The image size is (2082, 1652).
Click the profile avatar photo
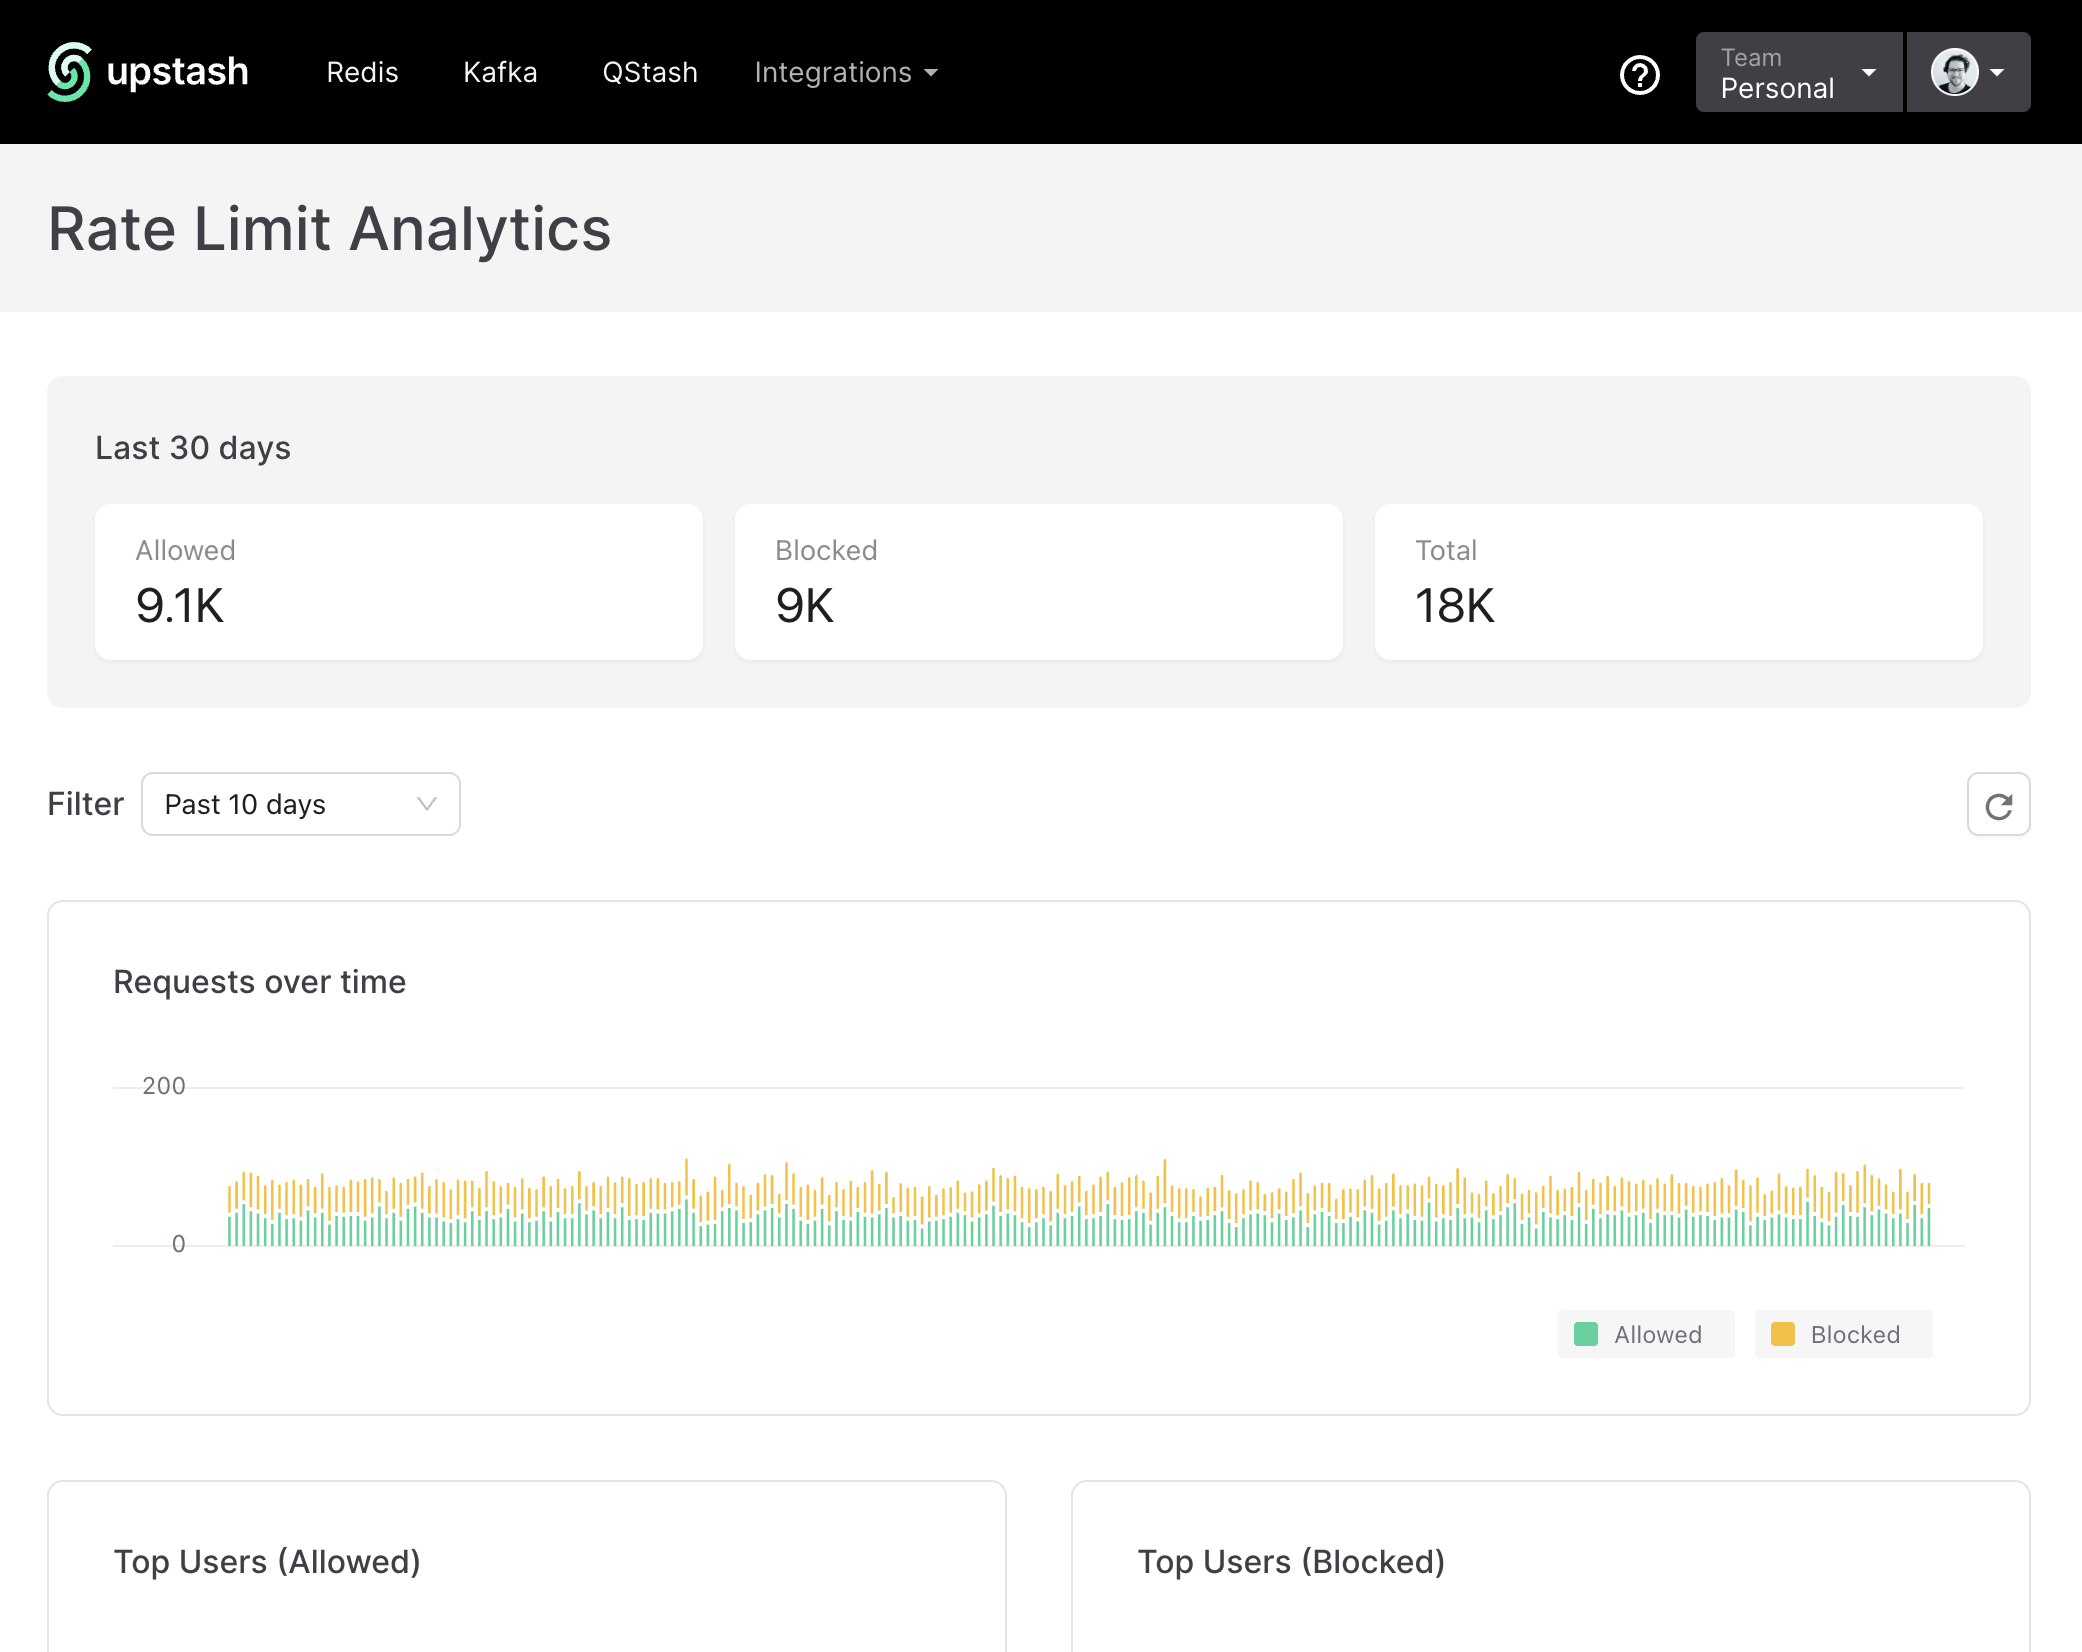pyautogui.click(x=1955, y=72)
